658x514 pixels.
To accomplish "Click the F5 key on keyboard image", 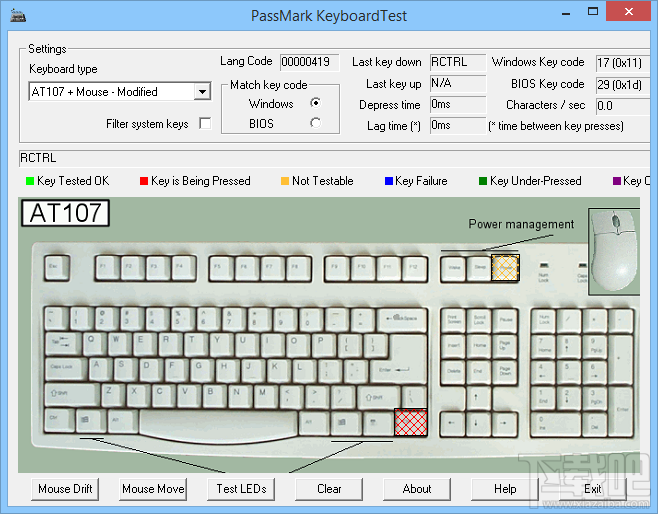I will coord(222,269).
